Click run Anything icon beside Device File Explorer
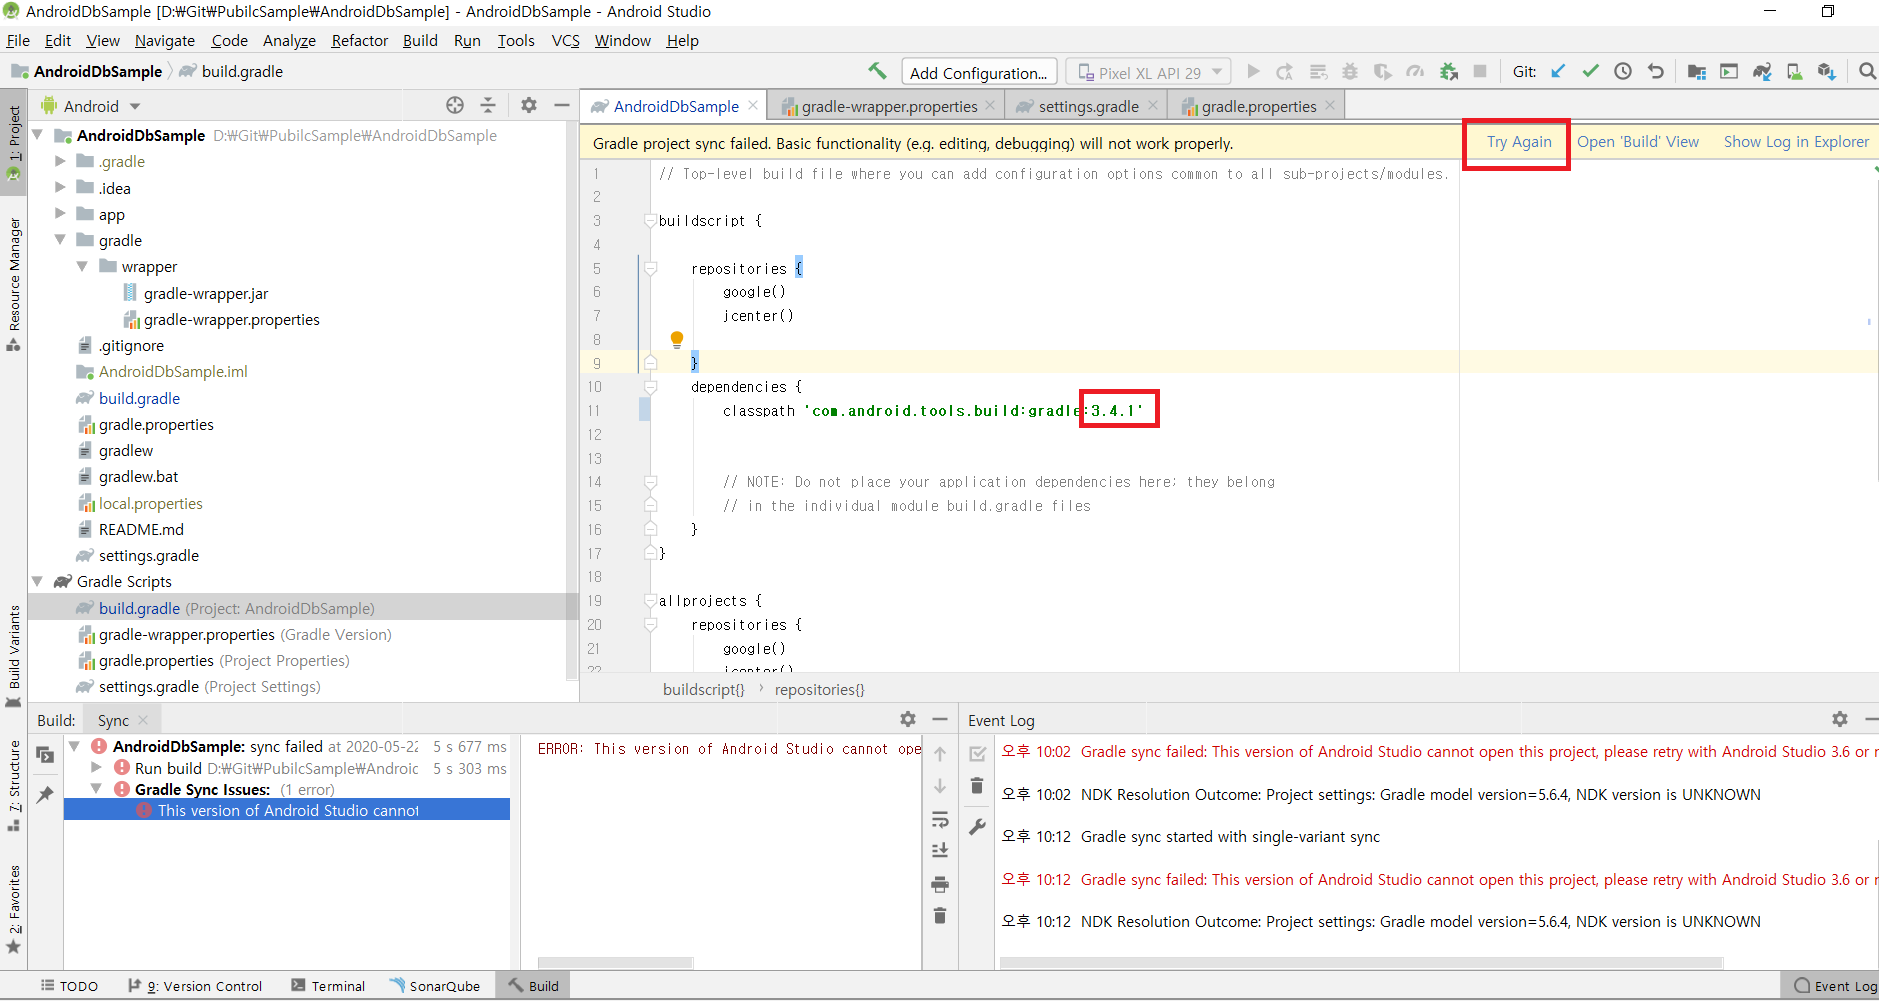The height and width of the screenshot is (1001, 1879). point(1729,71)
